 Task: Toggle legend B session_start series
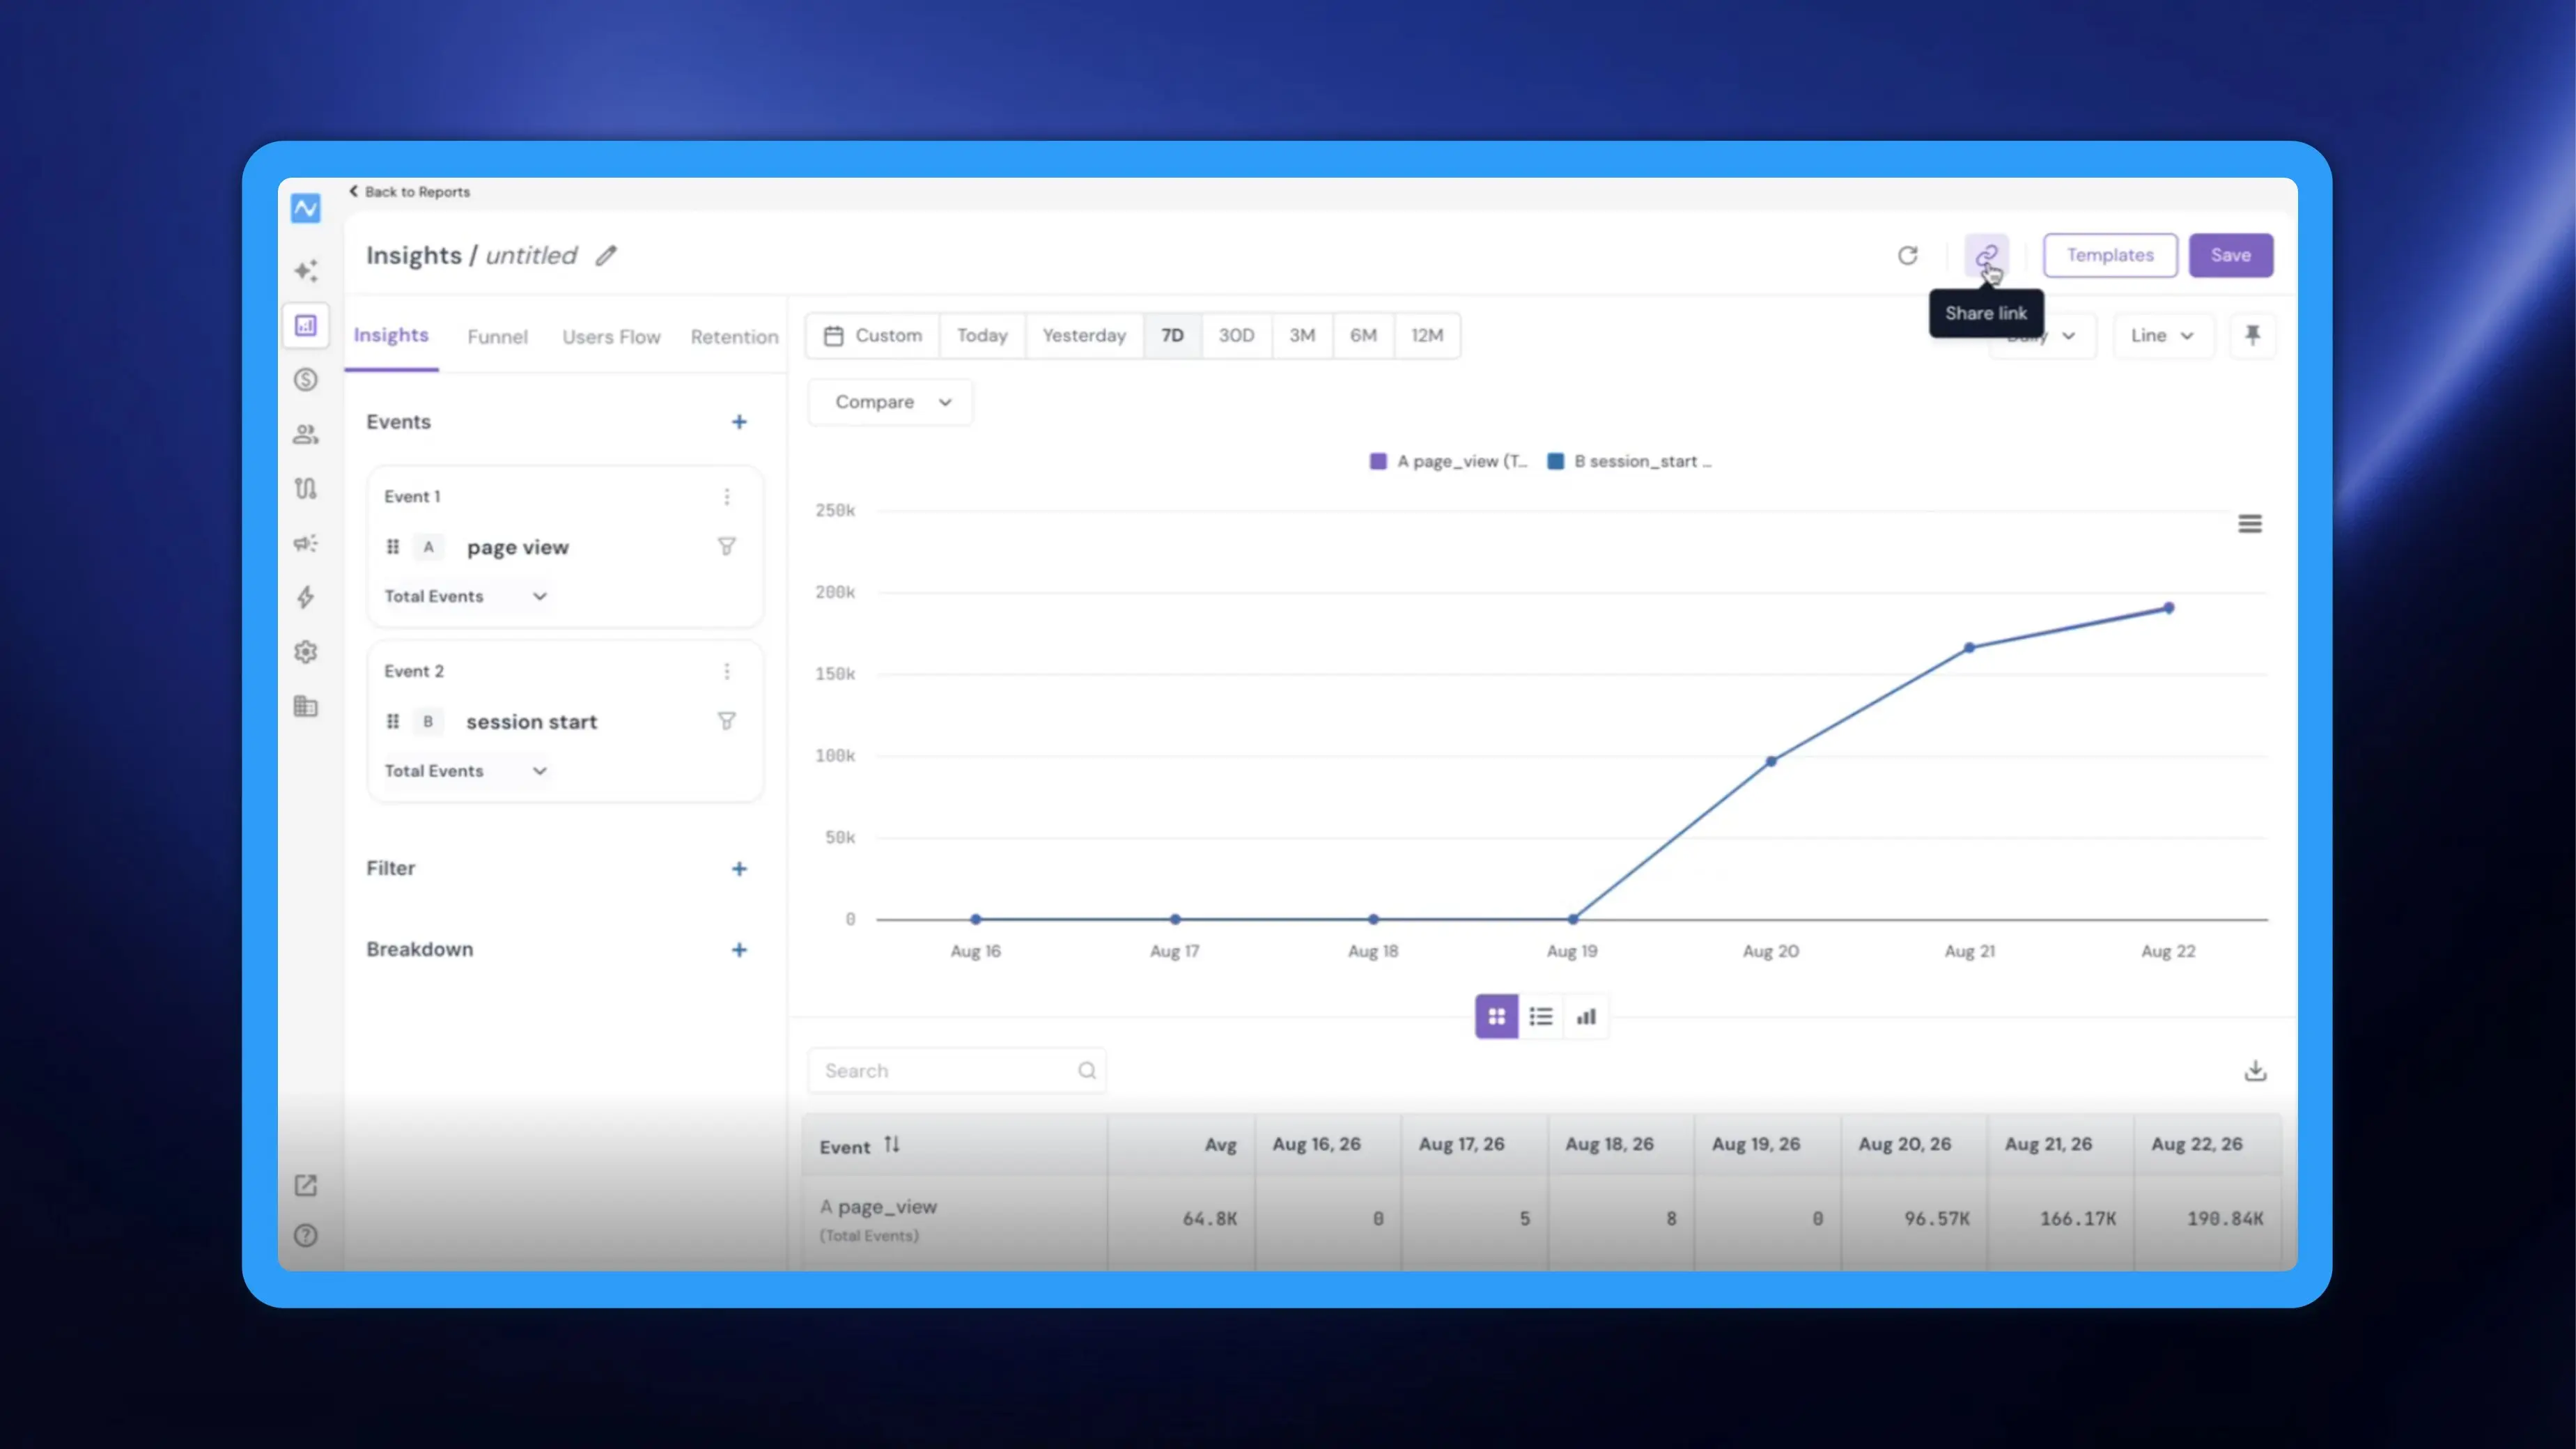pos(1630,461)
